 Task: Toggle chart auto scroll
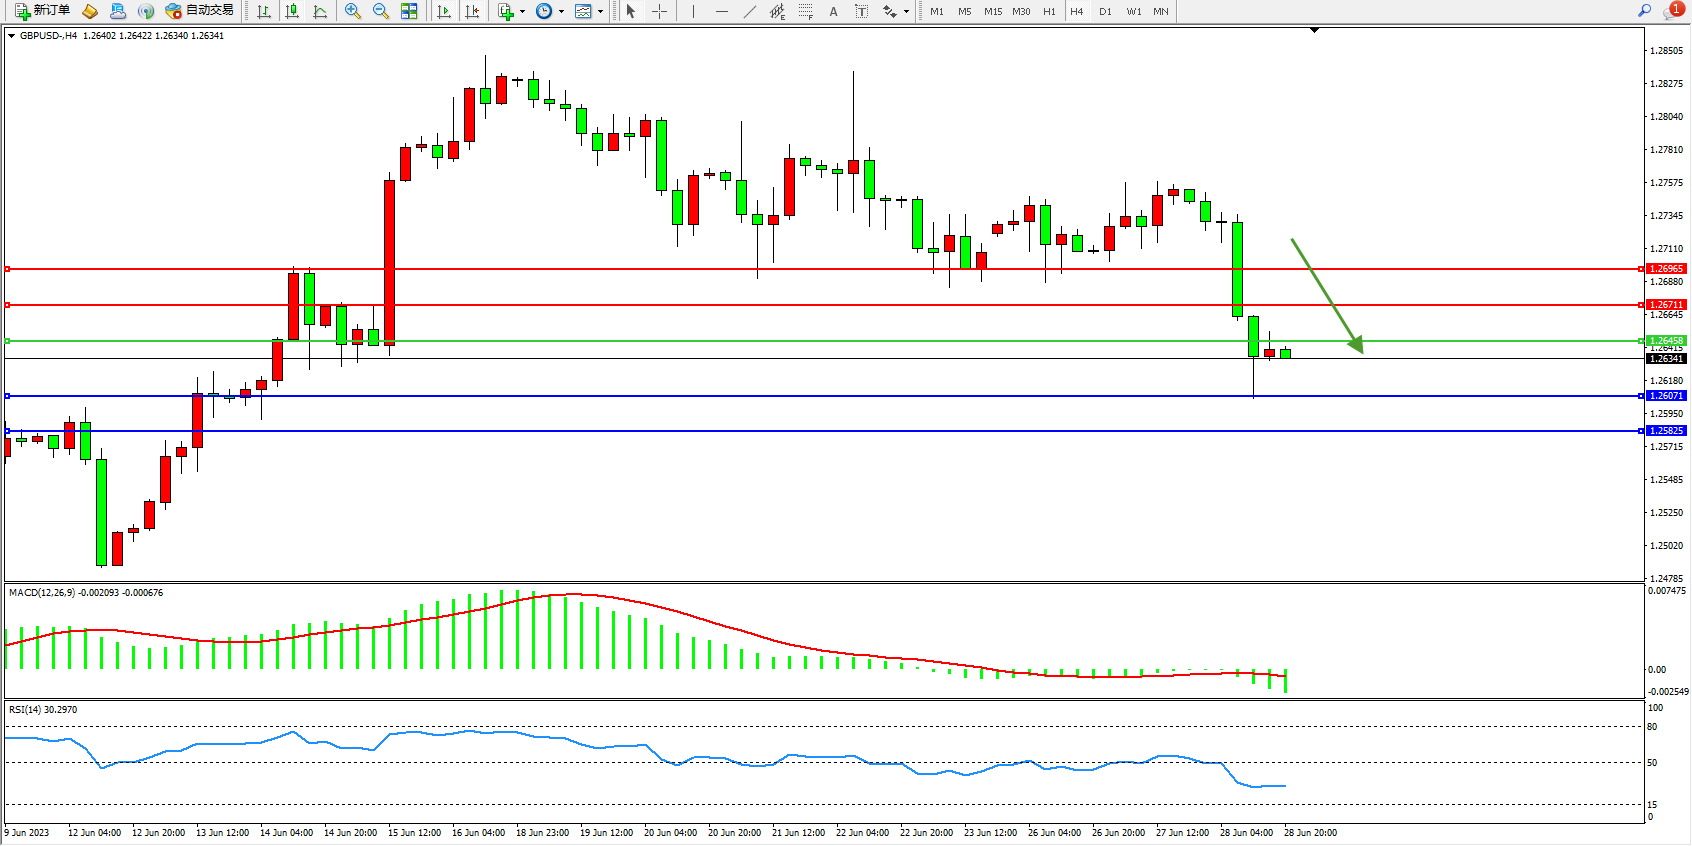pos(444,11)
